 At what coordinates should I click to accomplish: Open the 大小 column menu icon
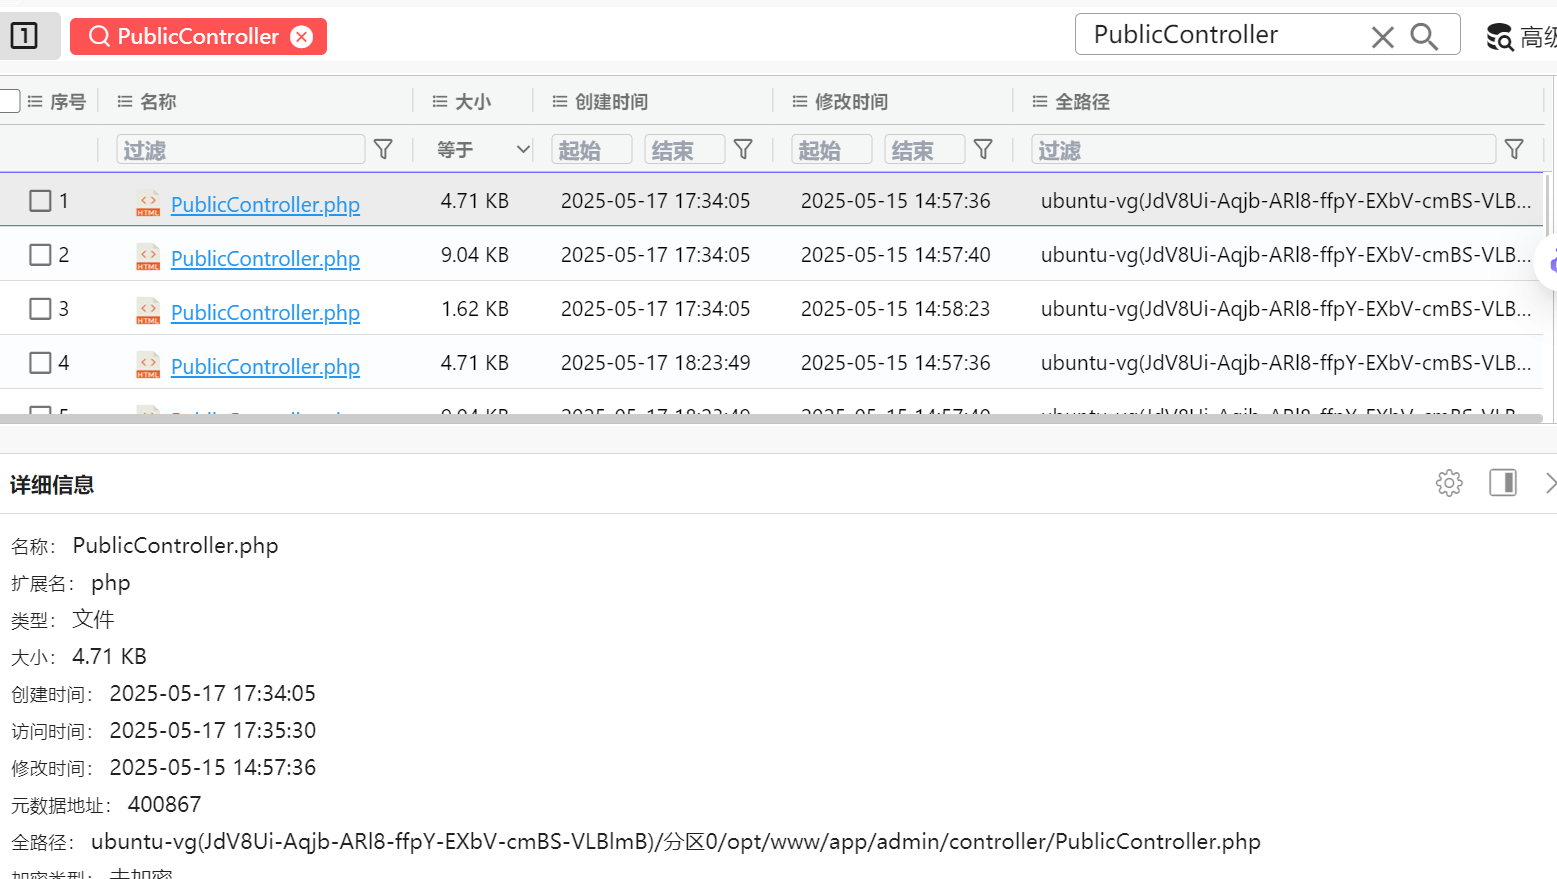[x=440, y=102]
